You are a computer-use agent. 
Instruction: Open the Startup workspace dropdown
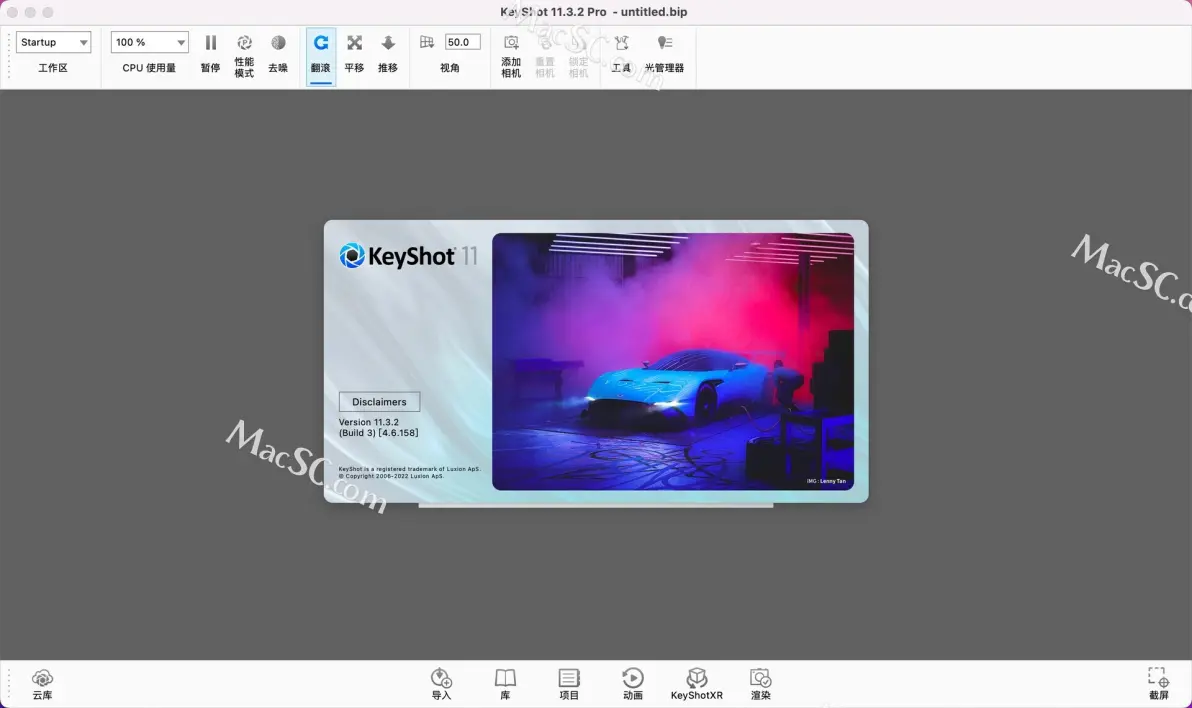pyautogui.click(x=53, y=43)
